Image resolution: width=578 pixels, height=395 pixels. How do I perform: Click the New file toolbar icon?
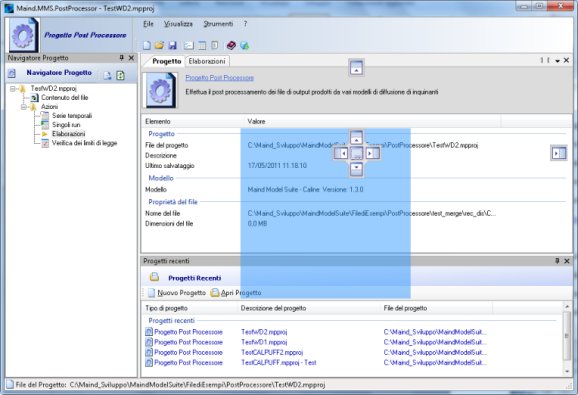tap(147, 45)
